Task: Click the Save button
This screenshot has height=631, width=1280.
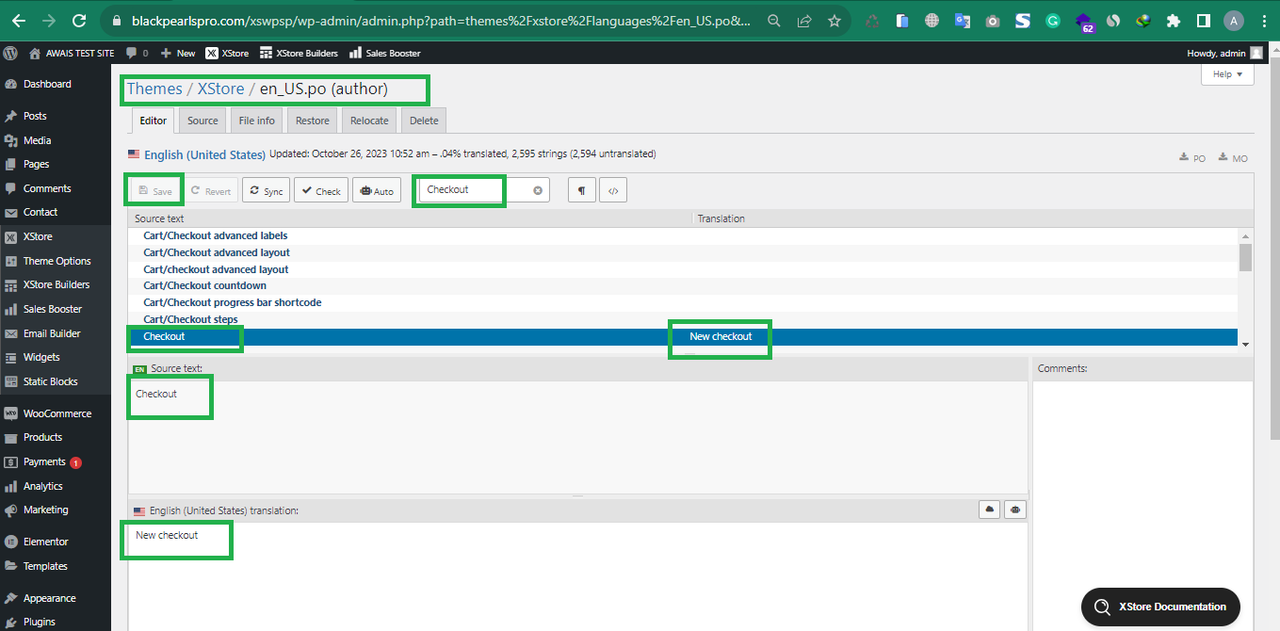Action: (155, 191)
